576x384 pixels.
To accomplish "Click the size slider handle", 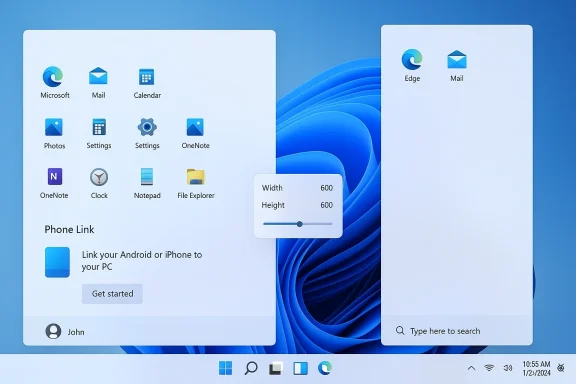I will pyautogui.click(x=299, y=224).
